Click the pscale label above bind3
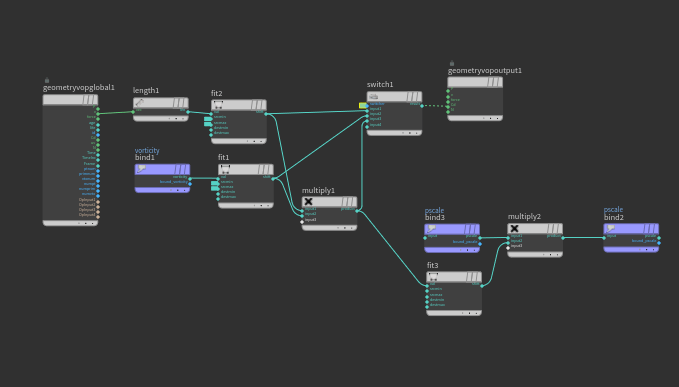Image resolution: width=679 pixels, height=387 pixels. click(434, 210)
